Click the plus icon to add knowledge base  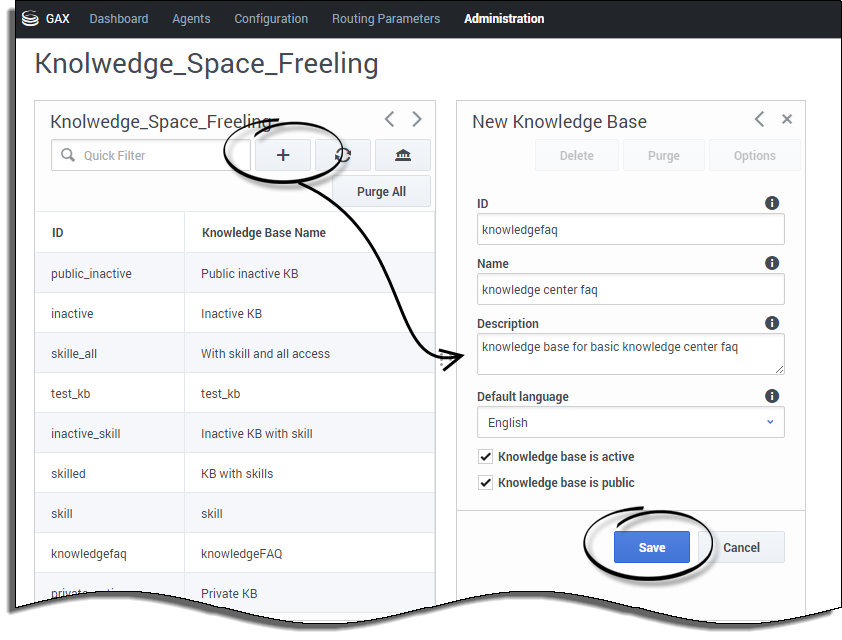tap(283, 155)
